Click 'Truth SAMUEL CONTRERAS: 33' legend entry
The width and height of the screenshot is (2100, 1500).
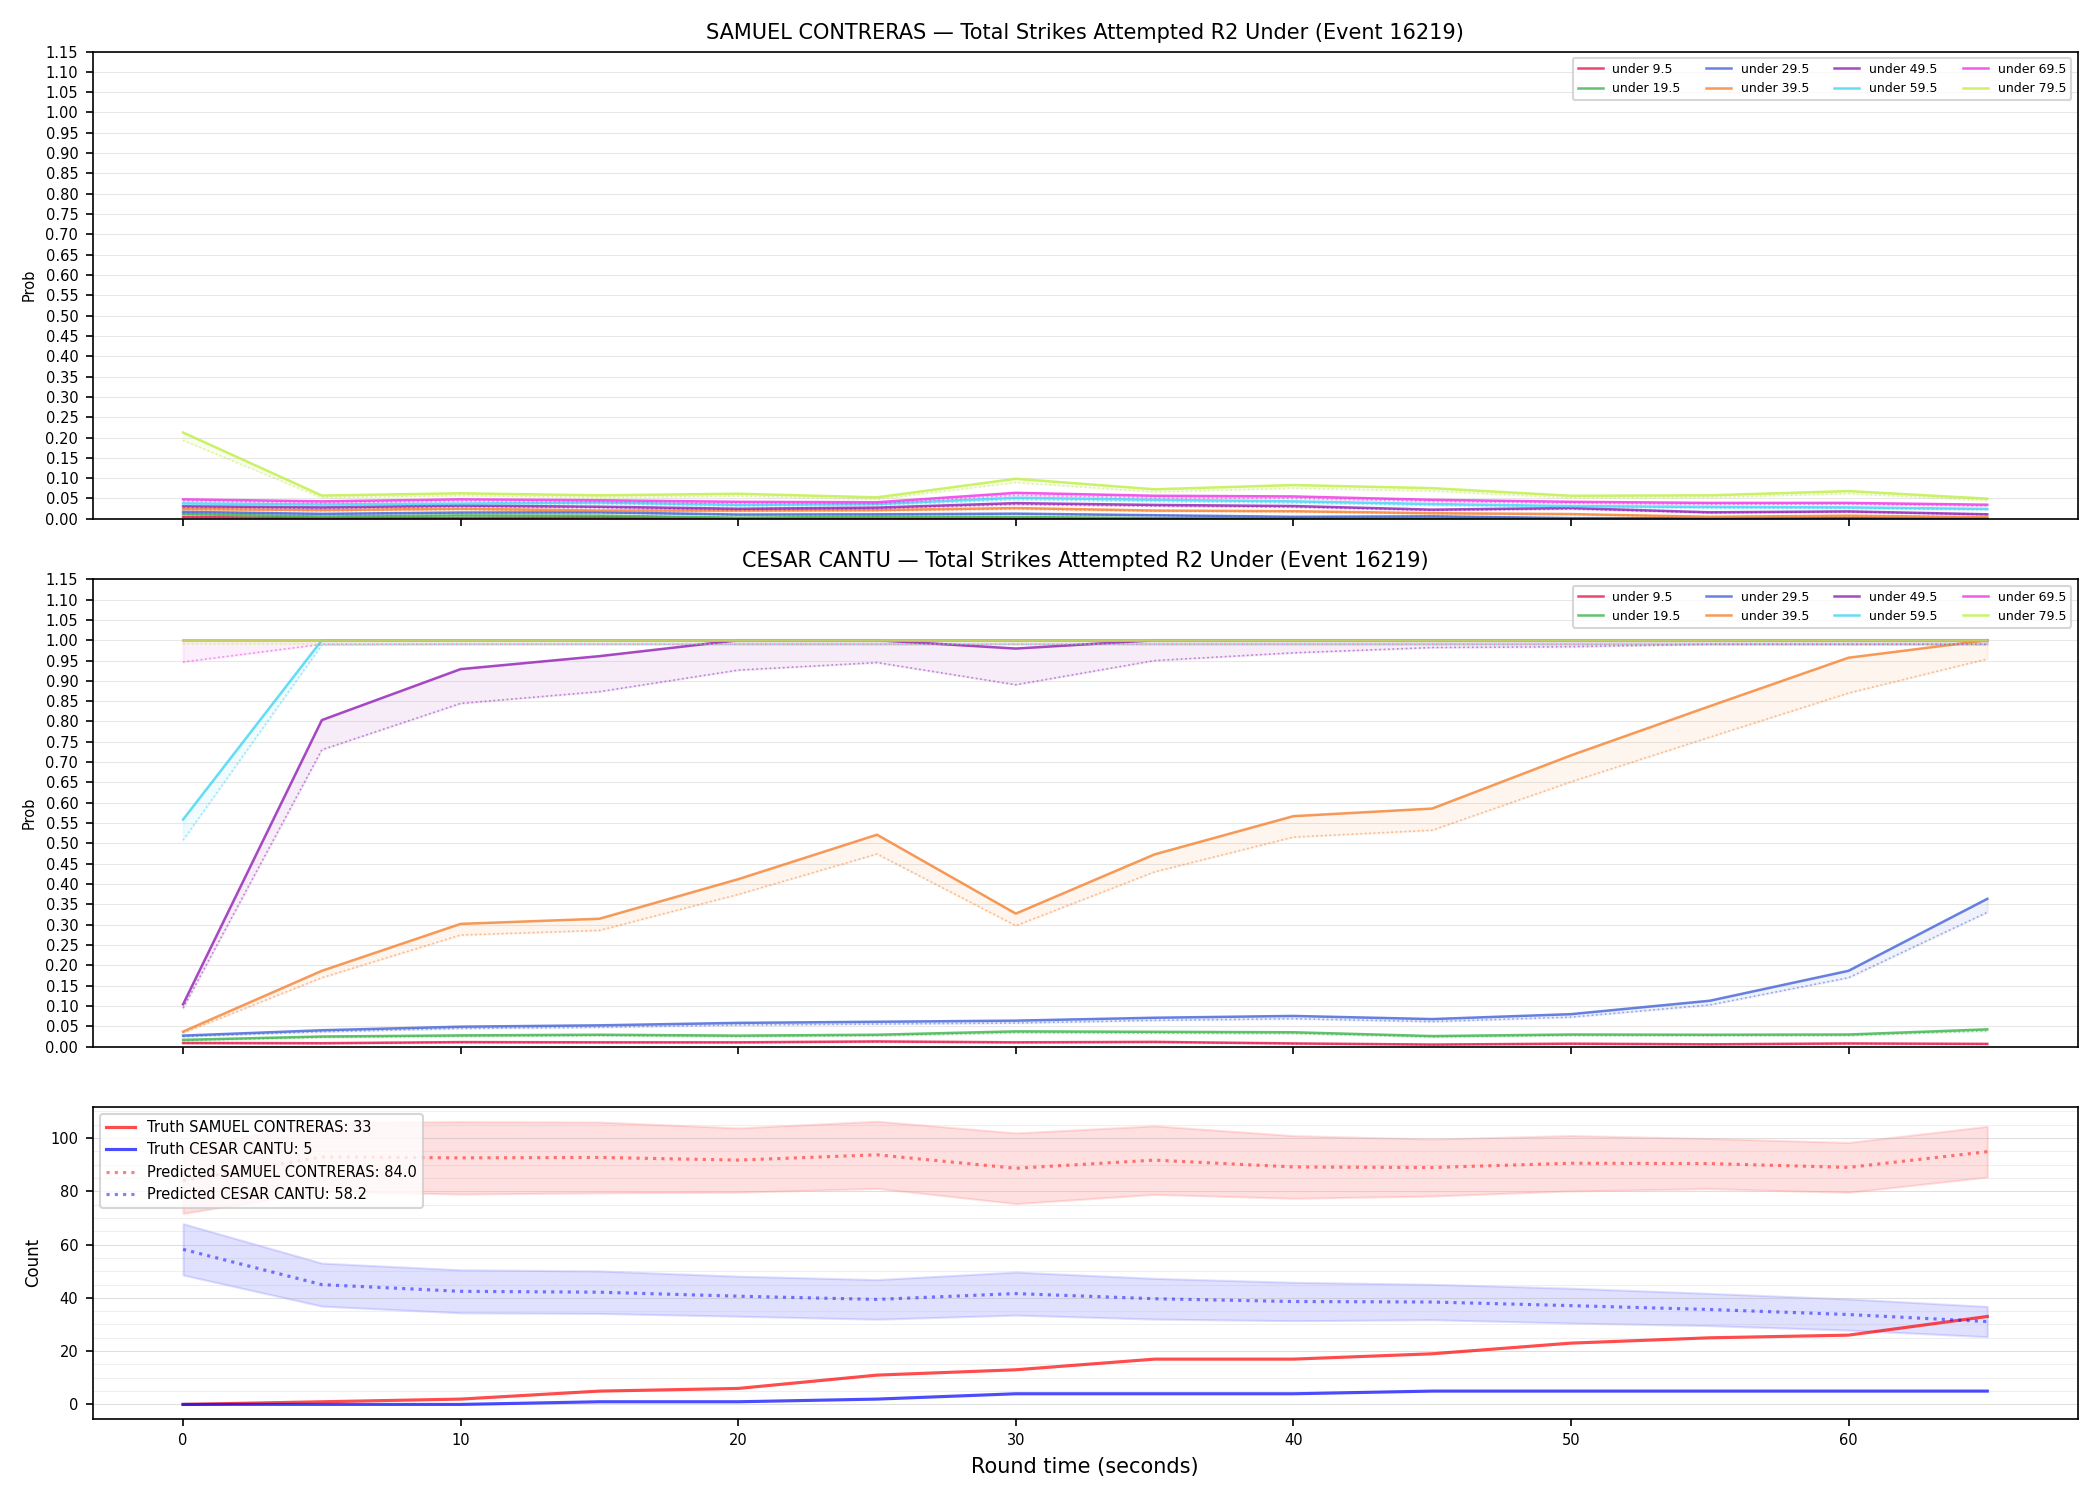(238, 1127)
